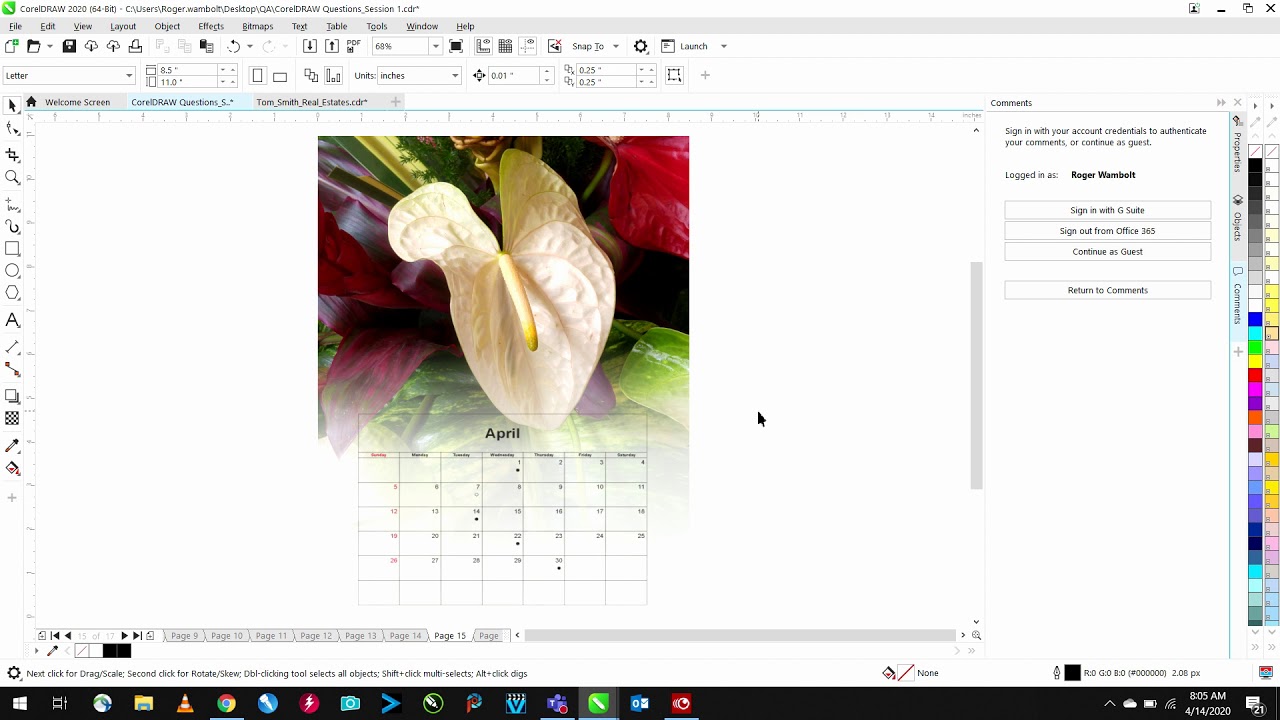Go to the last page arrow

137,636
